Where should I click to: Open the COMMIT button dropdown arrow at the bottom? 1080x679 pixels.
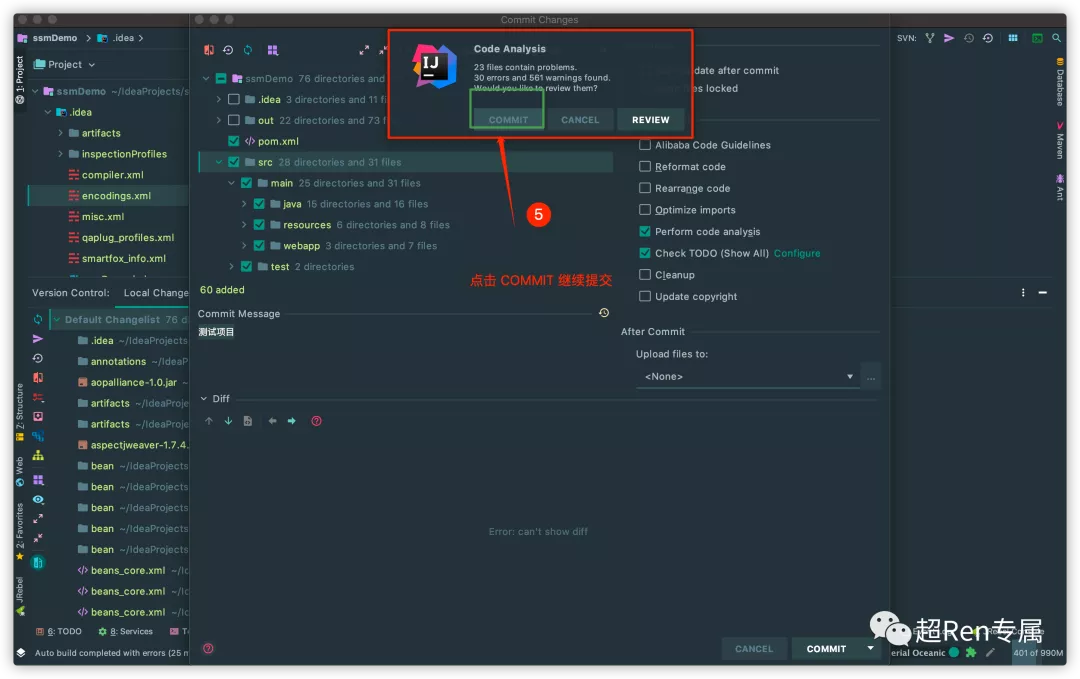point(871,648)
